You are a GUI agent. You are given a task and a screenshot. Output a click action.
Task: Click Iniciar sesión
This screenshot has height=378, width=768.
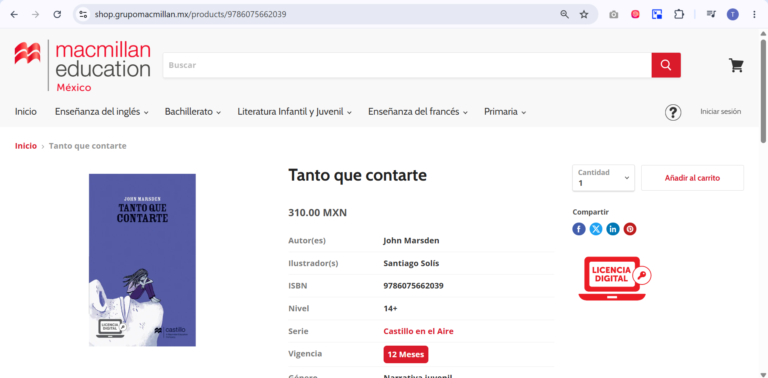point(720,112)
